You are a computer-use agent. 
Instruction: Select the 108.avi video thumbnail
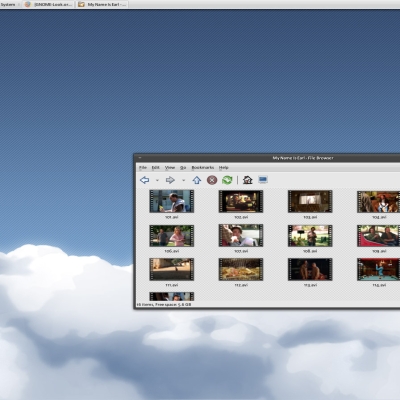click(310, 236)
